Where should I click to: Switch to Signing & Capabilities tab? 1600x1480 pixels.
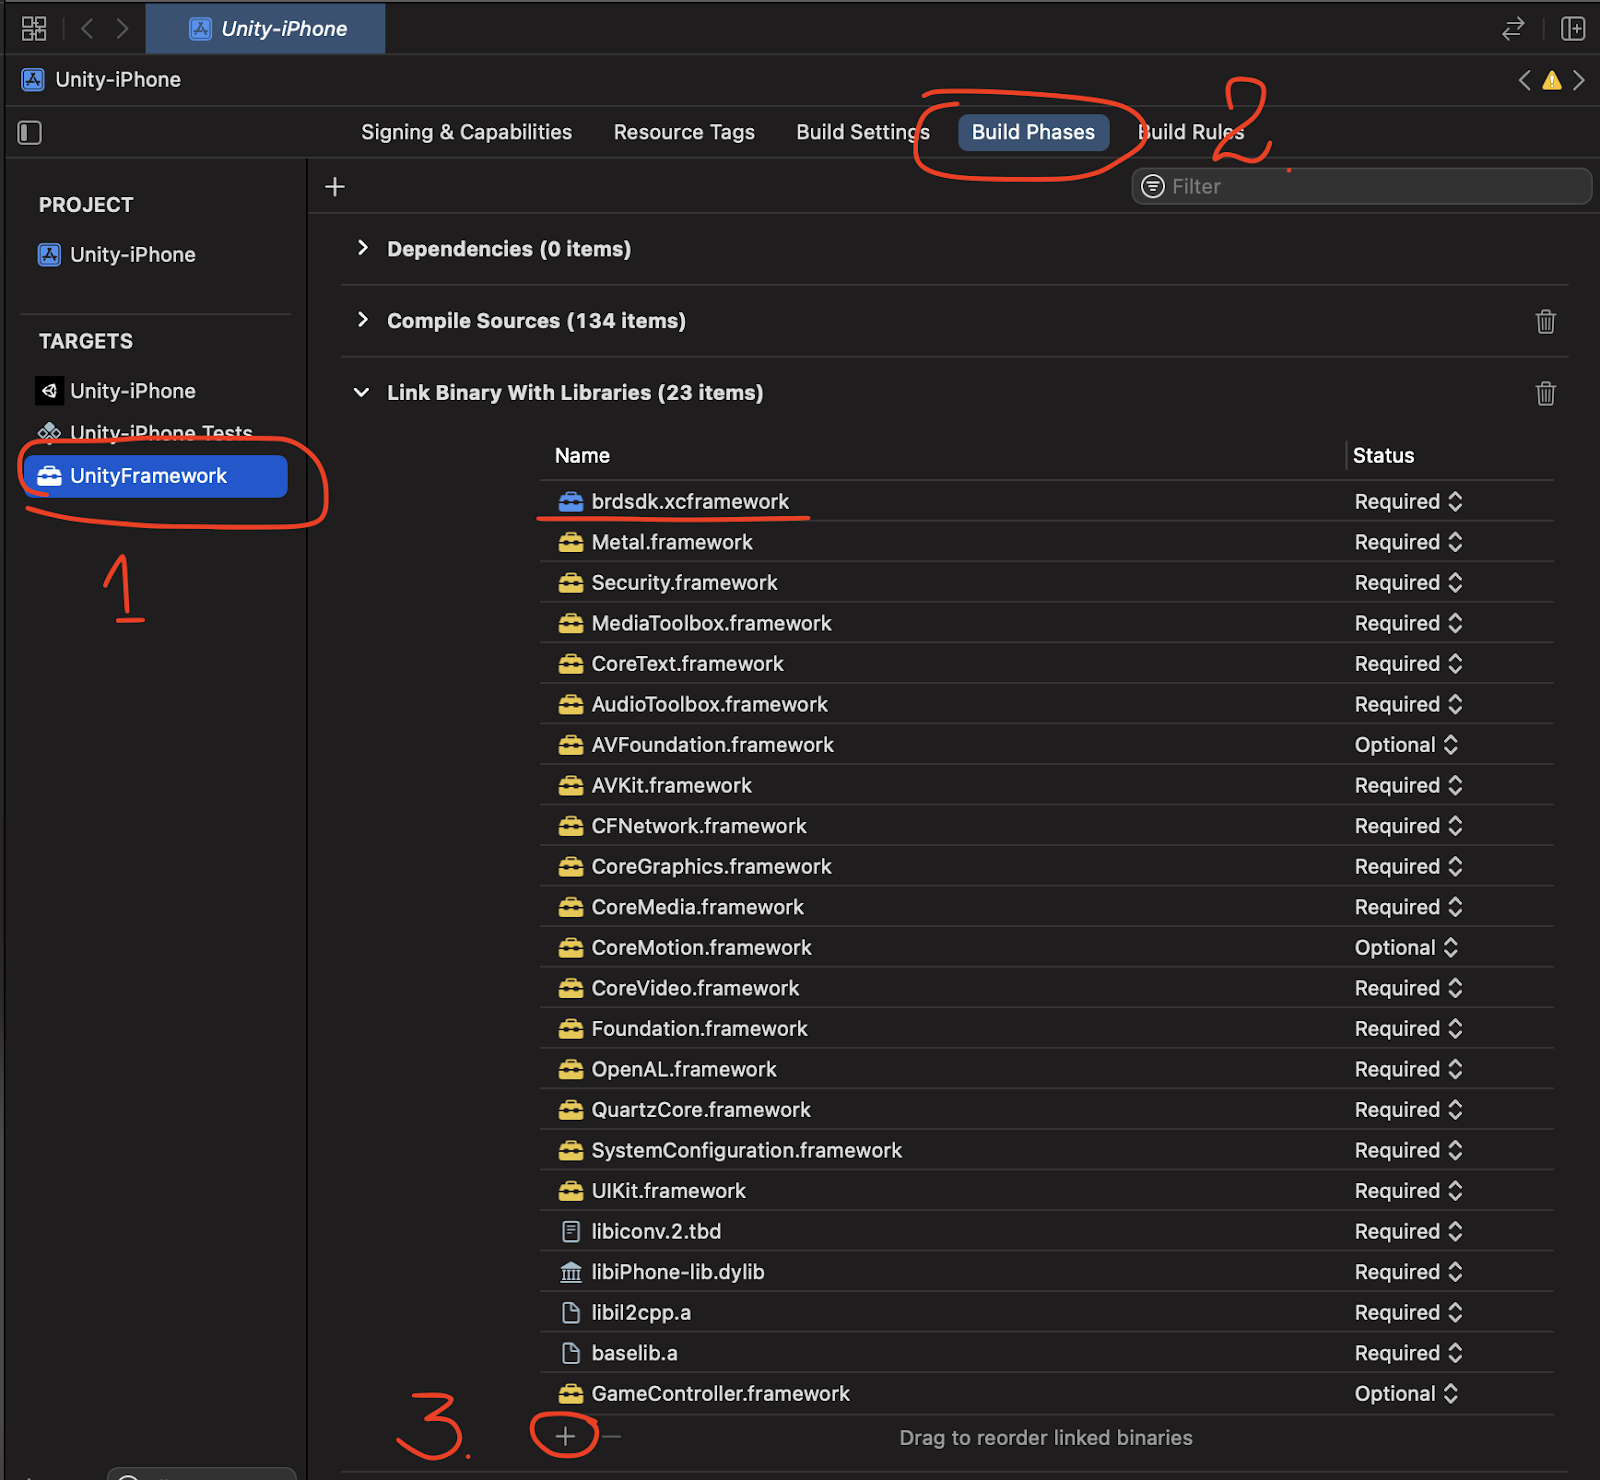[466, 132]
